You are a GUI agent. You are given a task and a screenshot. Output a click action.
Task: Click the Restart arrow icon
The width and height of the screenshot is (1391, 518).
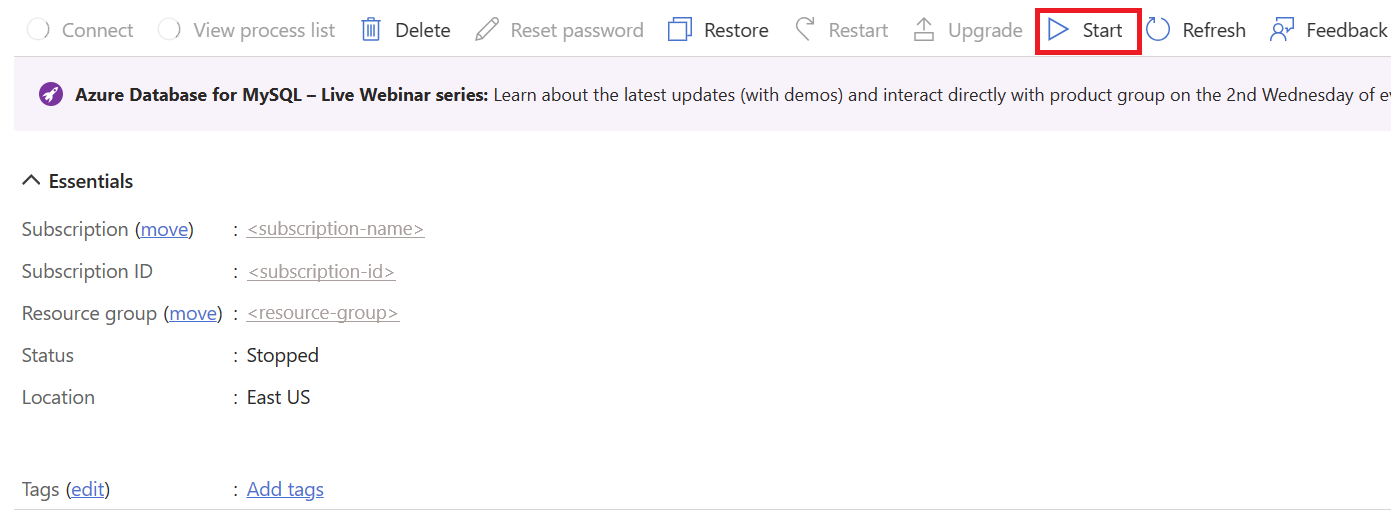pyautogui.click(x=805, y=30)
